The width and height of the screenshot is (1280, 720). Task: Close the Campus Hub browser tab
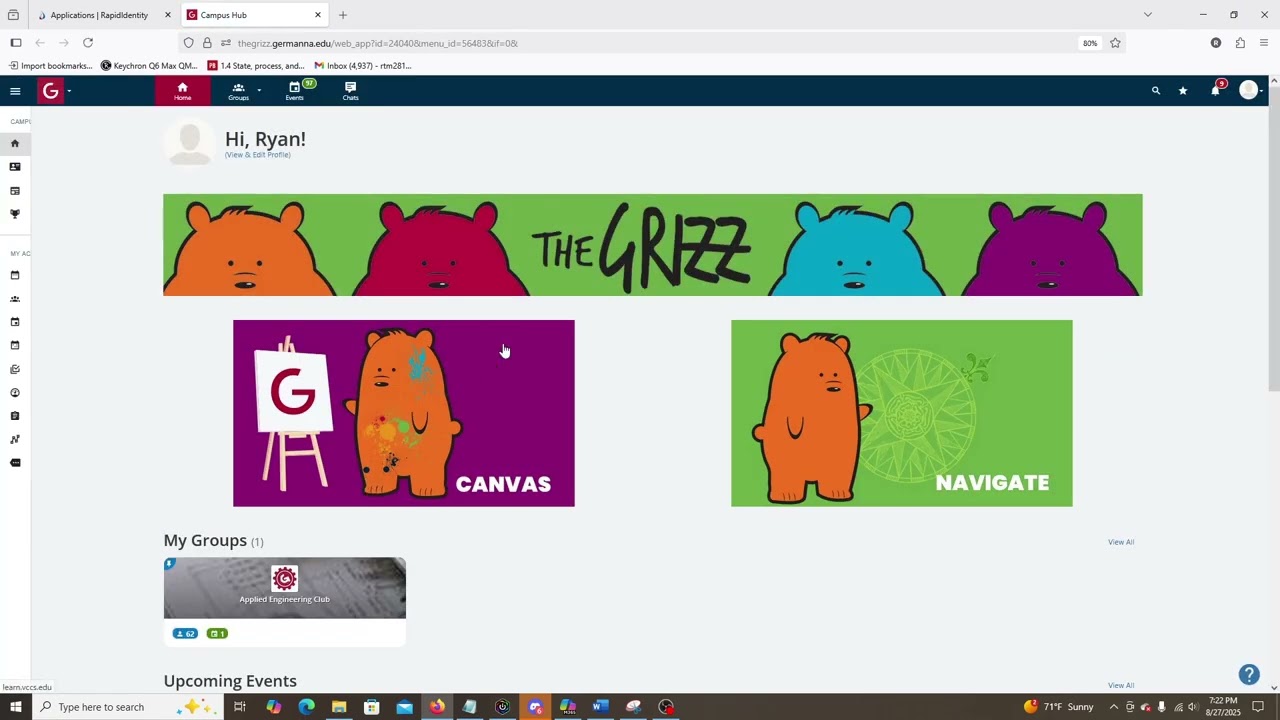point(318,15)
